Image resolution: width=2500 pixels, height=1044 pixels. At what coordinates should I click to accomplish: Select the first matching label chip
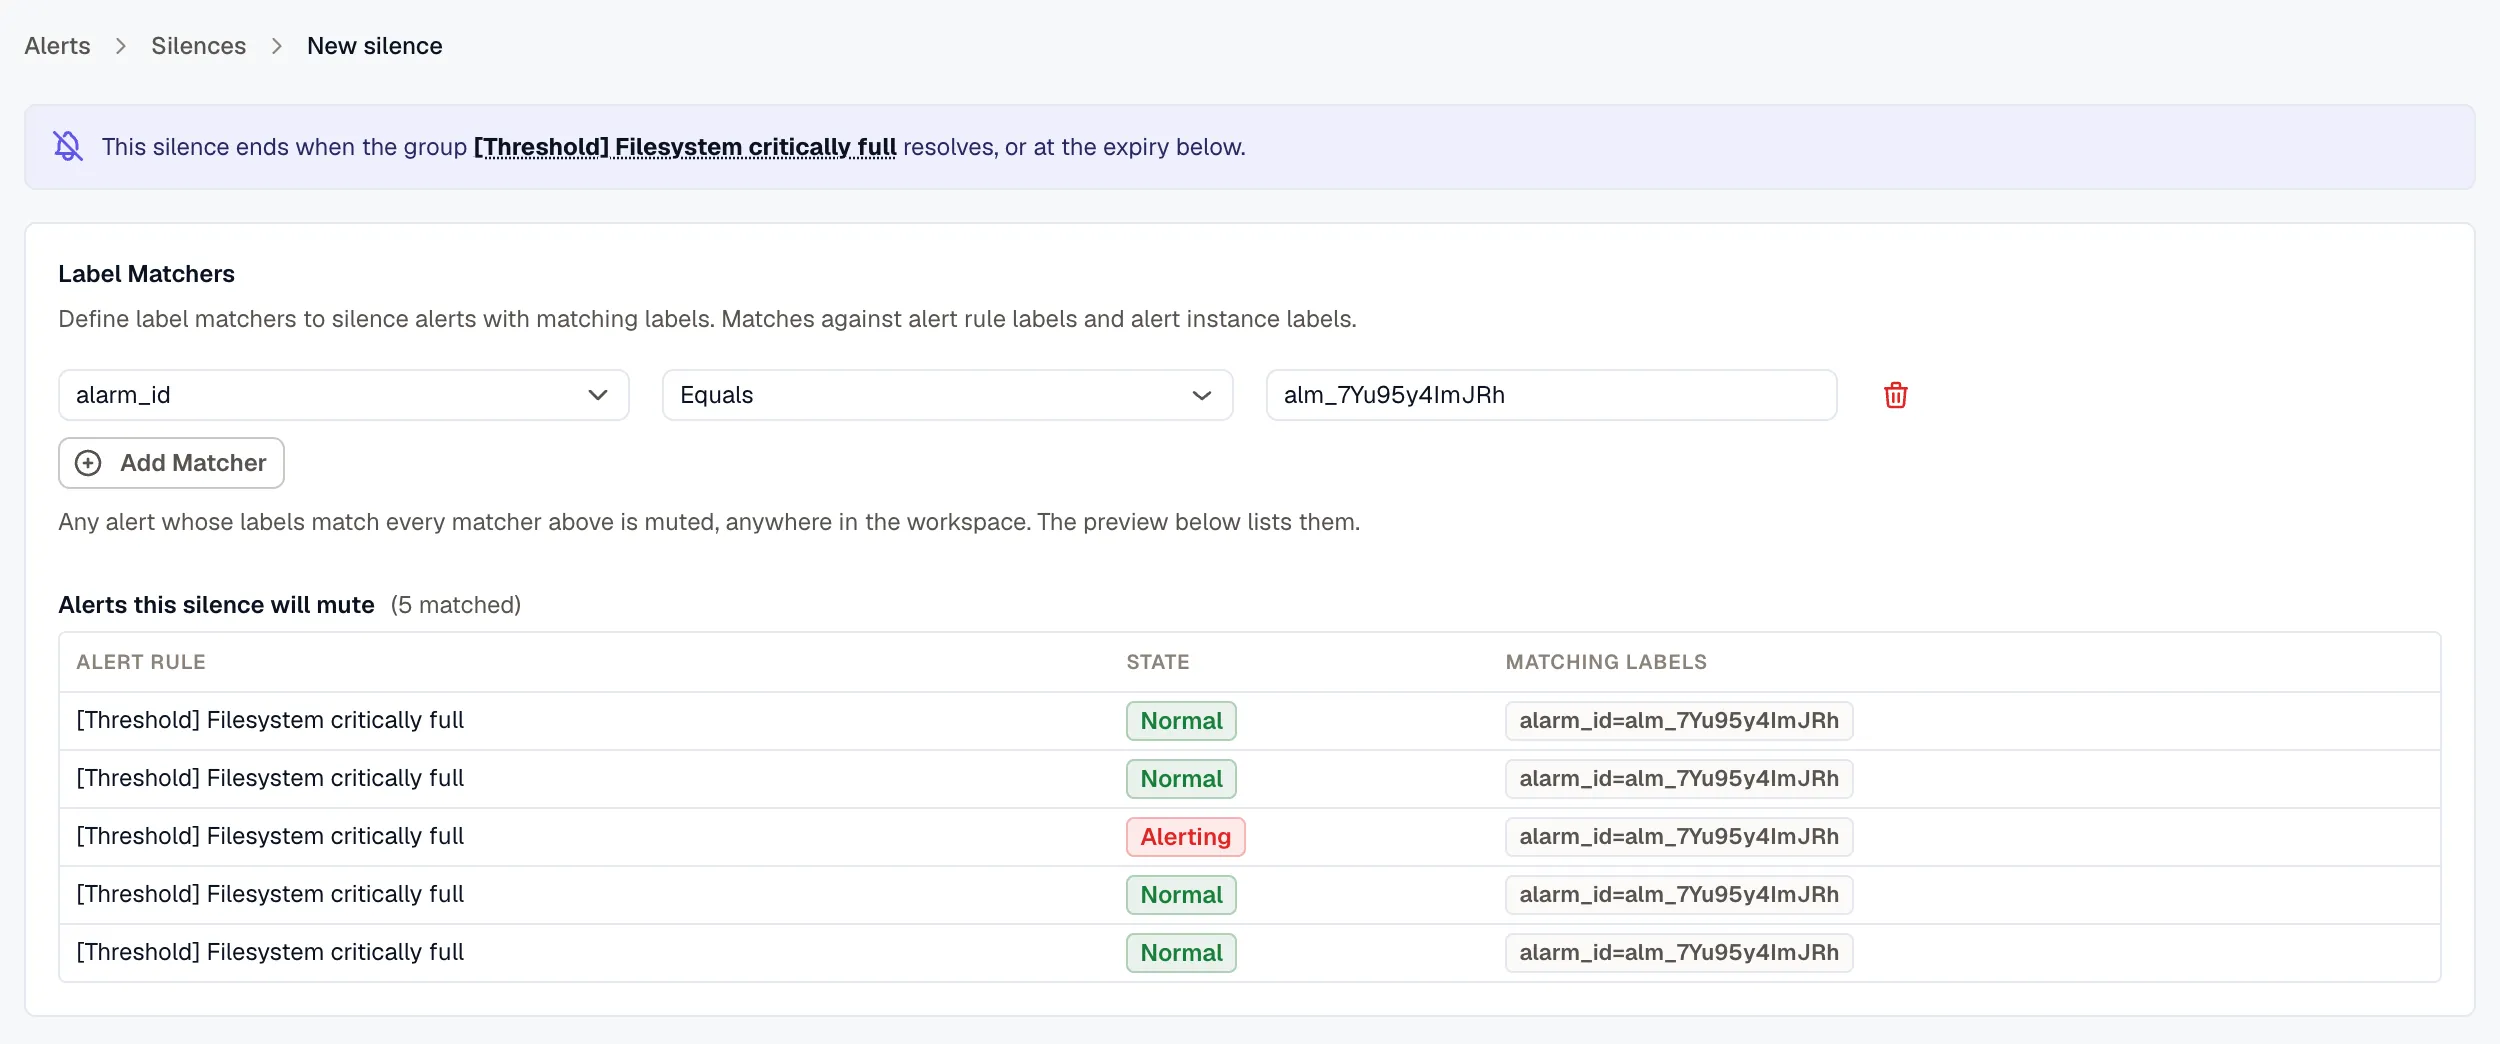tap(1679, 721)
